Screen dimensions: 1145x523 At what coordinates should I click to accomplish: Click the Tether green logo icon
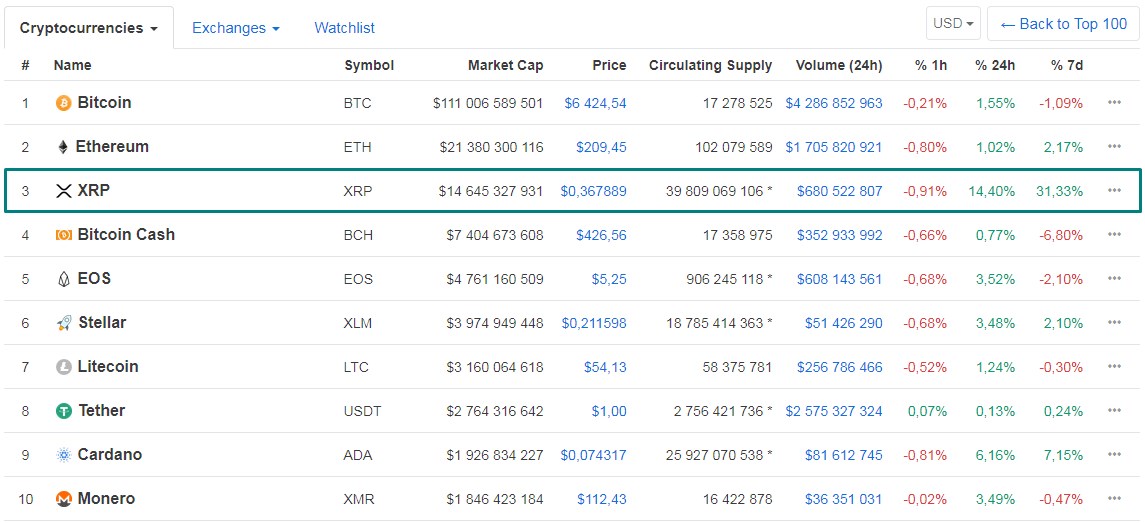coord(64,411)
